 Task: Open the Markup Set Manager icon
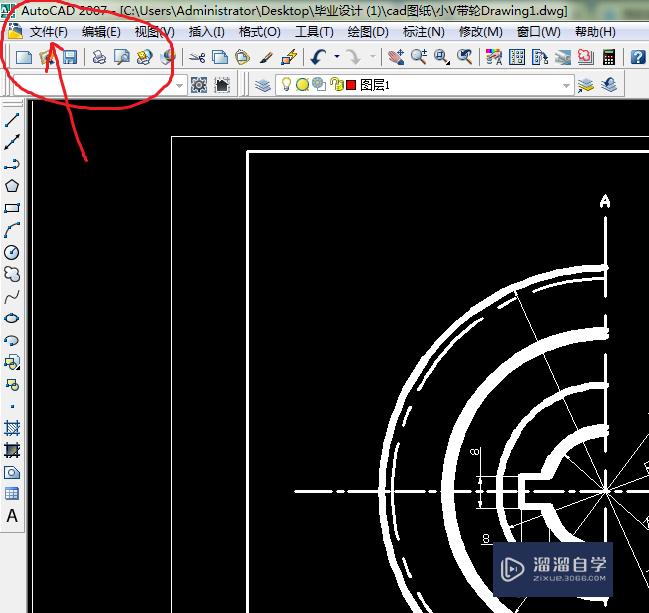(586, 57)
